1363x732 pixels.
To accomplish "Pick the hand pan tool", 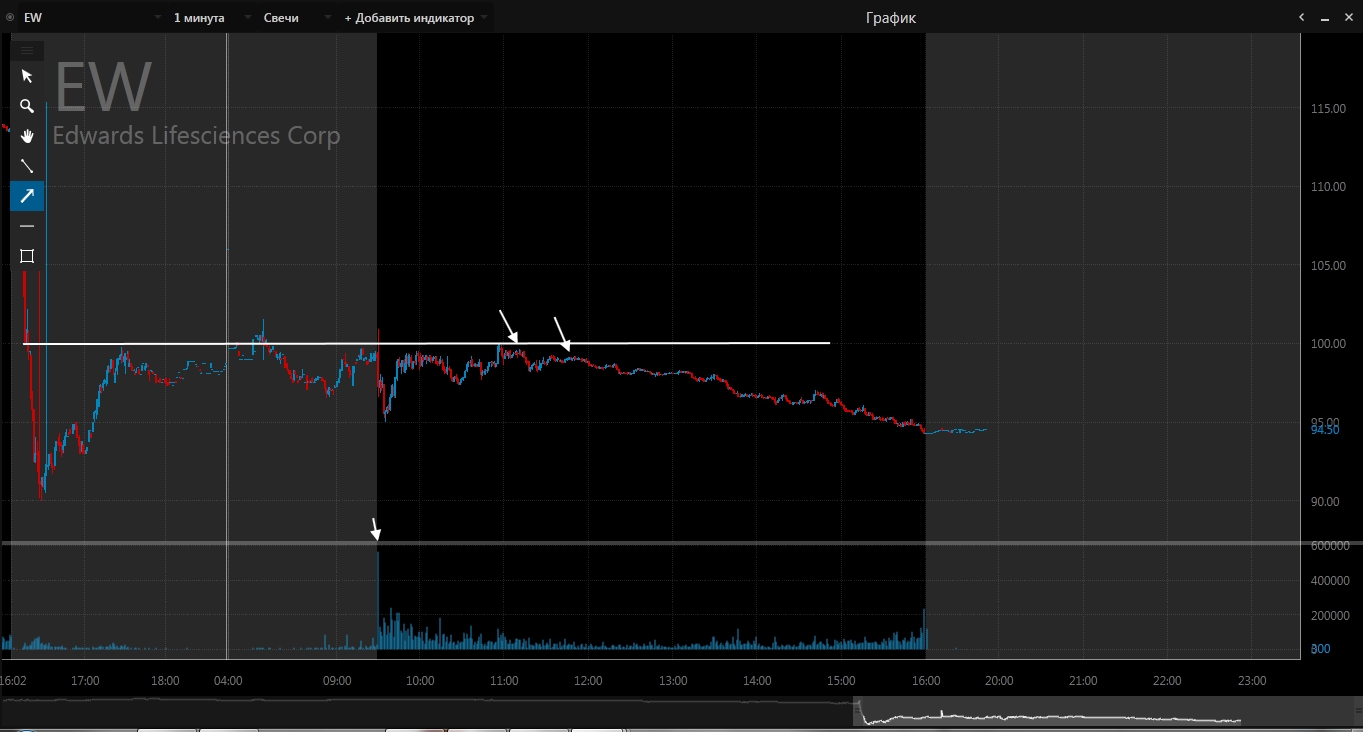I will [x=27, y=136].
